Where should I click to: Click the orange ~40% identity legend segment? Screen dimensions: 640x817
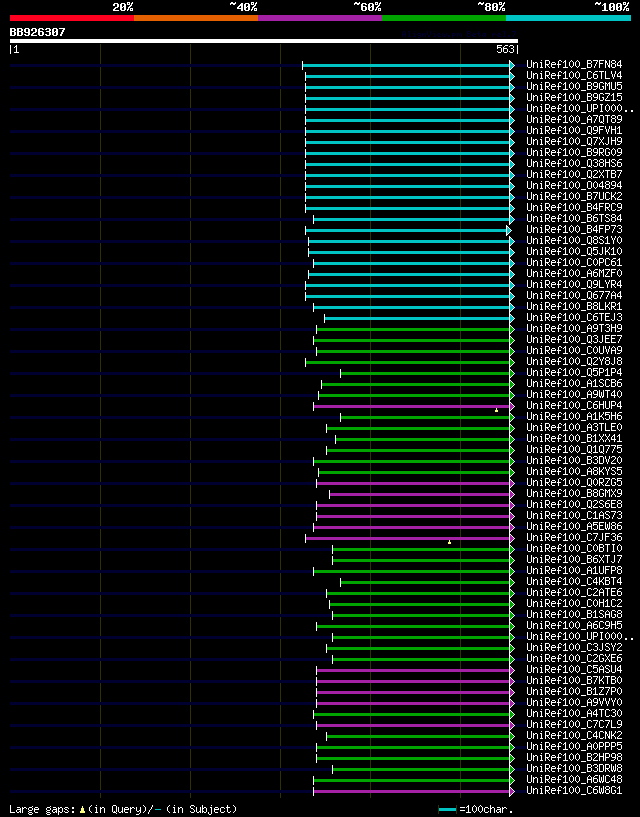point(196,18)
